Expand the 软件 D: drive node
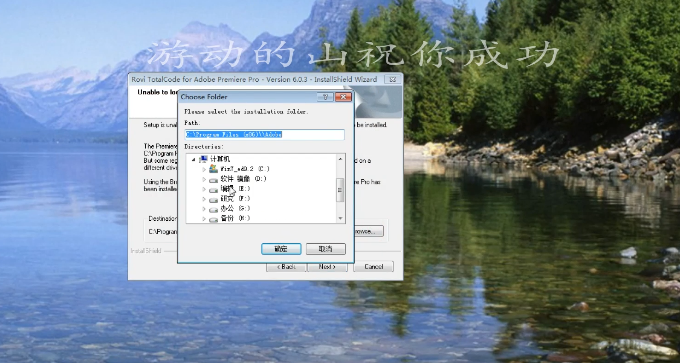The width and height of the screenshot is (680, 363). (x=204, y=179)
